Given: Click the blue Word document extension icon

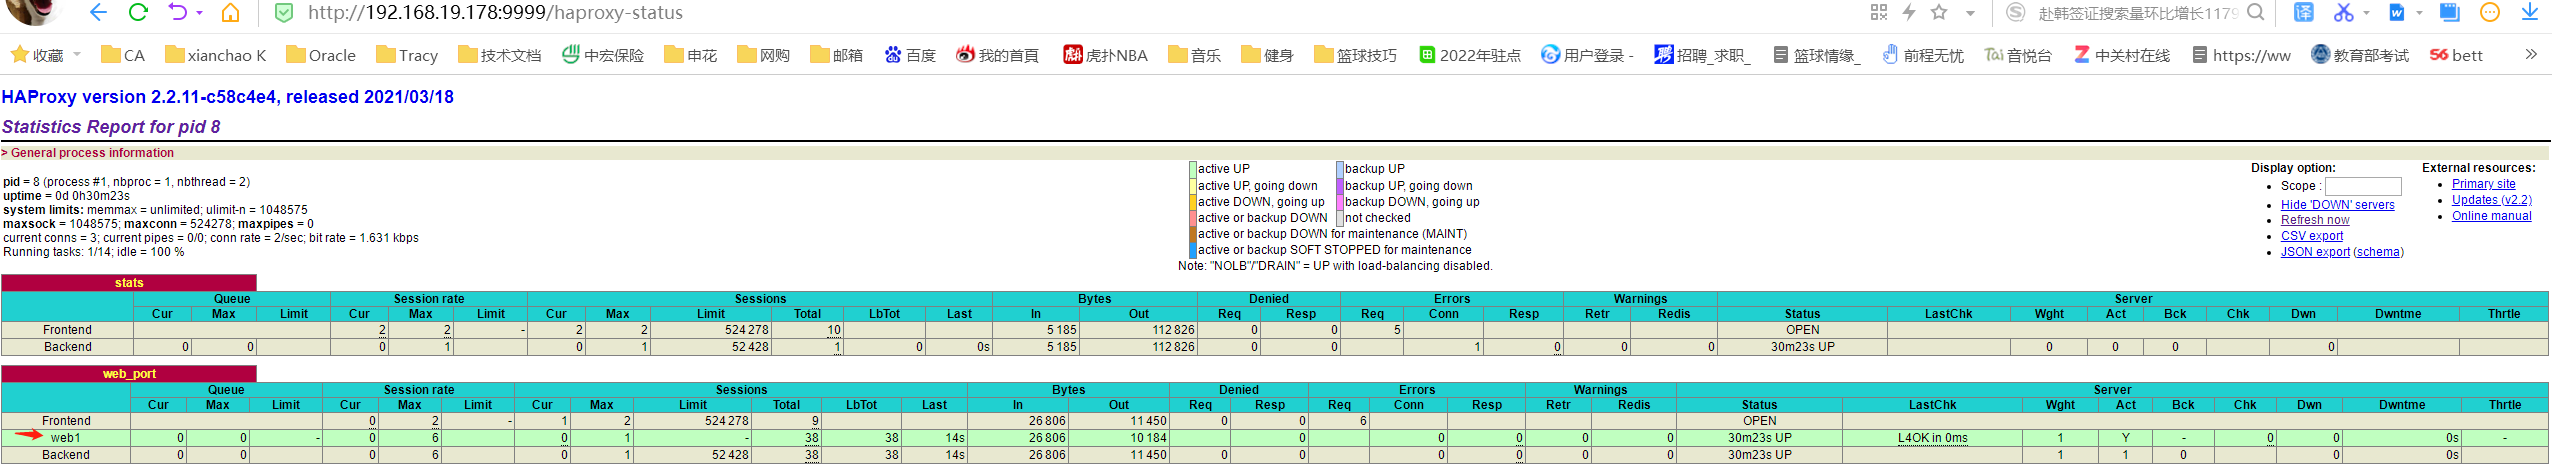Looking at the screenshot, I should point(2397,12).
